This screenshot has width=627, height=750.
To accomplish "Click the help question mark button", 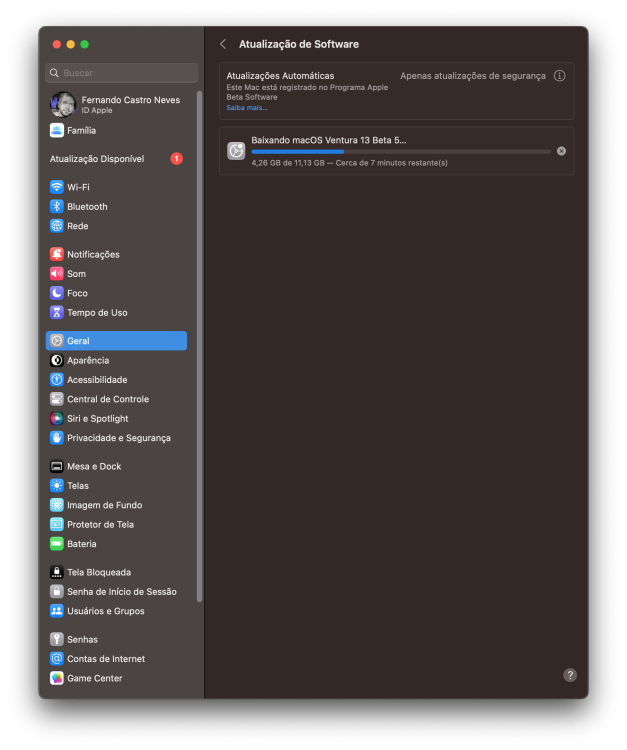I will (570, 675).
